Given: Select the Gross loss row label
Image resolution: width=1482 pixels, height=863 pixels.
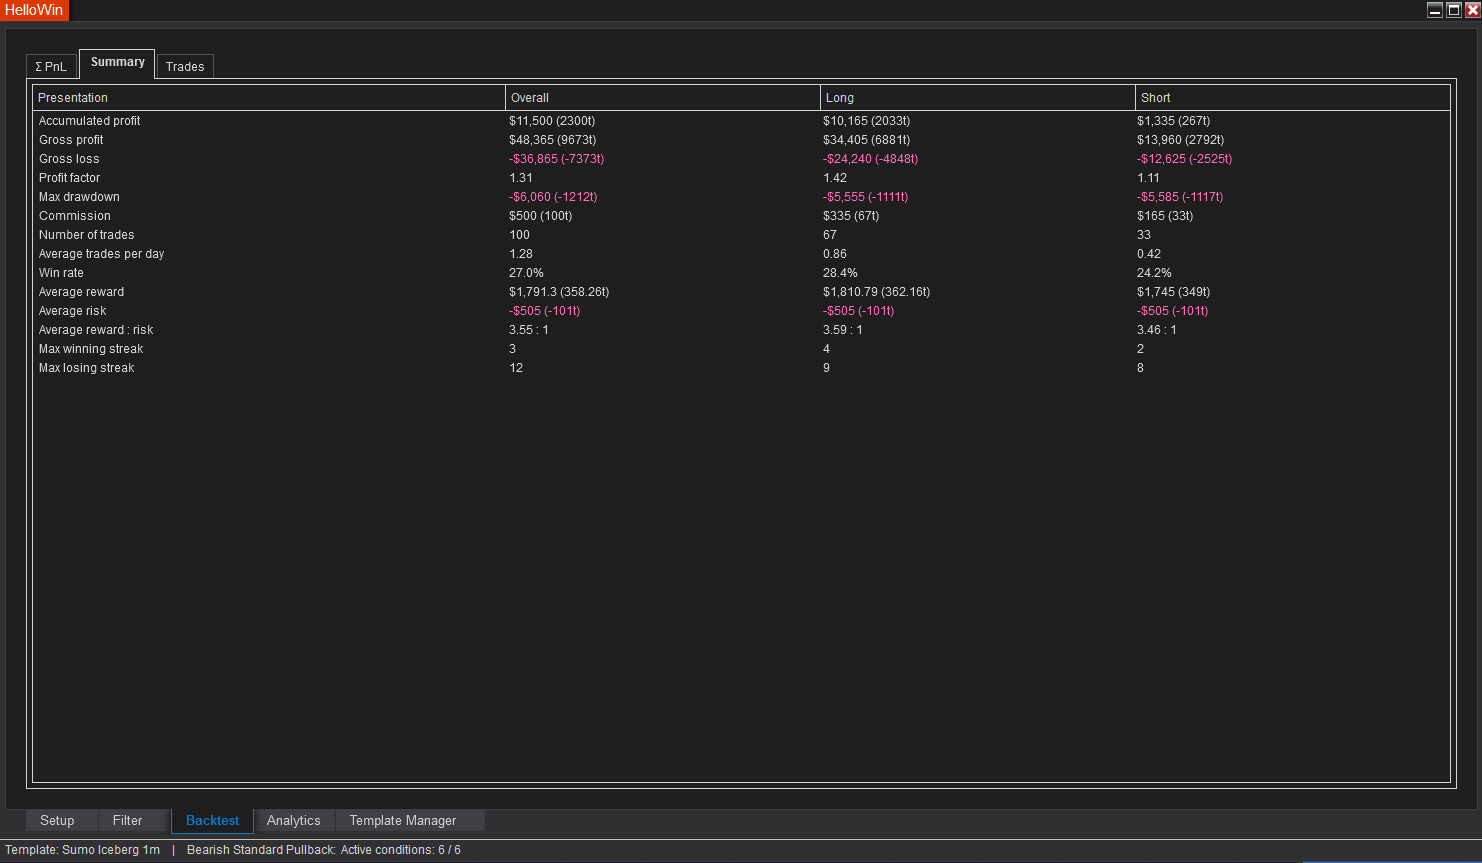Looking at the screenshot, I should point(69,159).
